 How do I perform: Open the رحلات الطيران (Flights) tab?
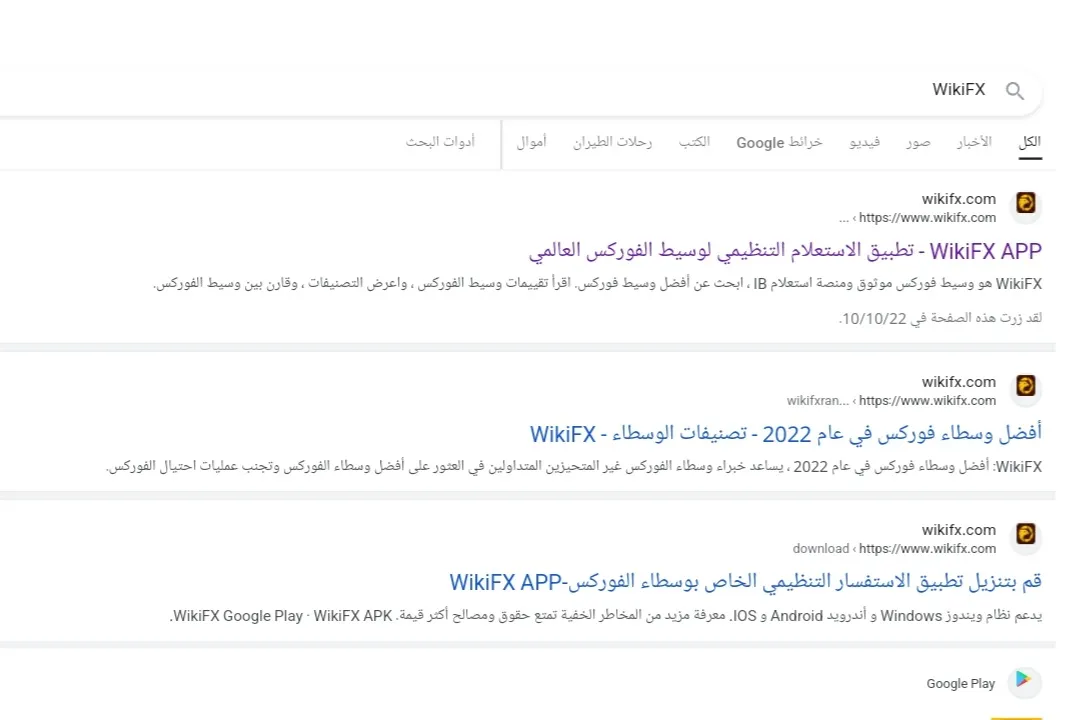612,142
